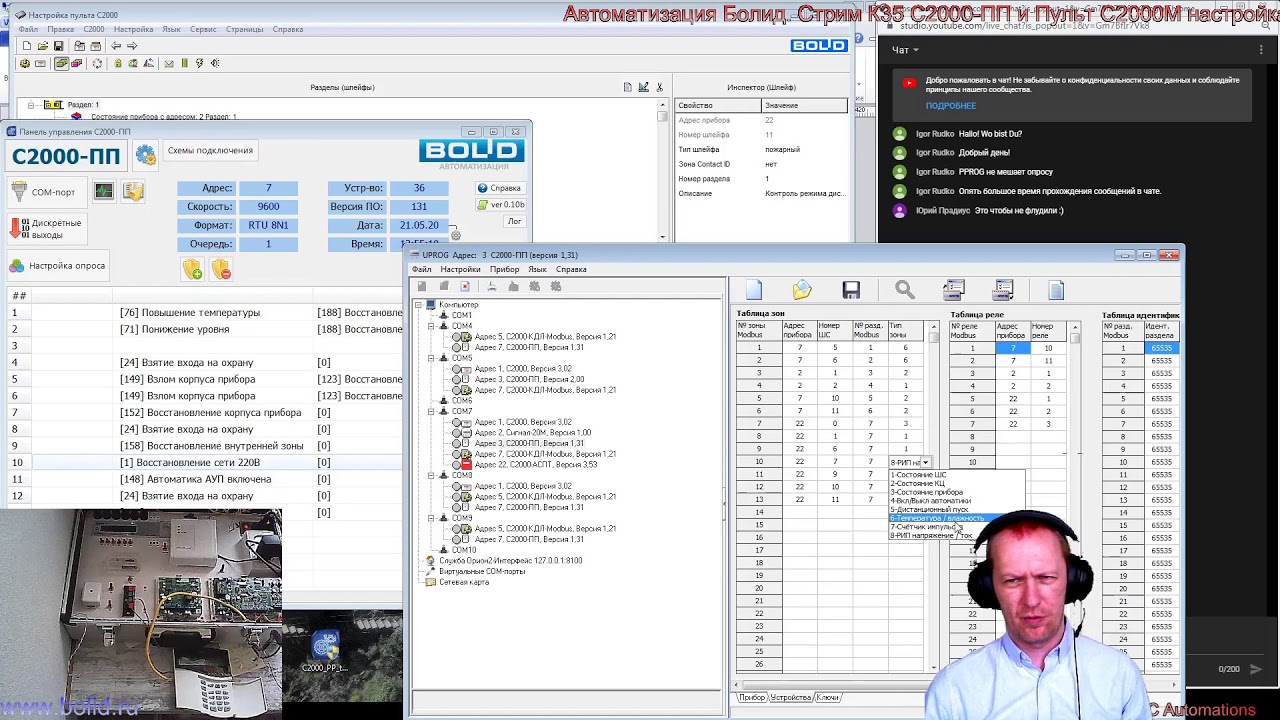Click ПОДРОБНЕЕ link in chat notice

click(950, 106)
